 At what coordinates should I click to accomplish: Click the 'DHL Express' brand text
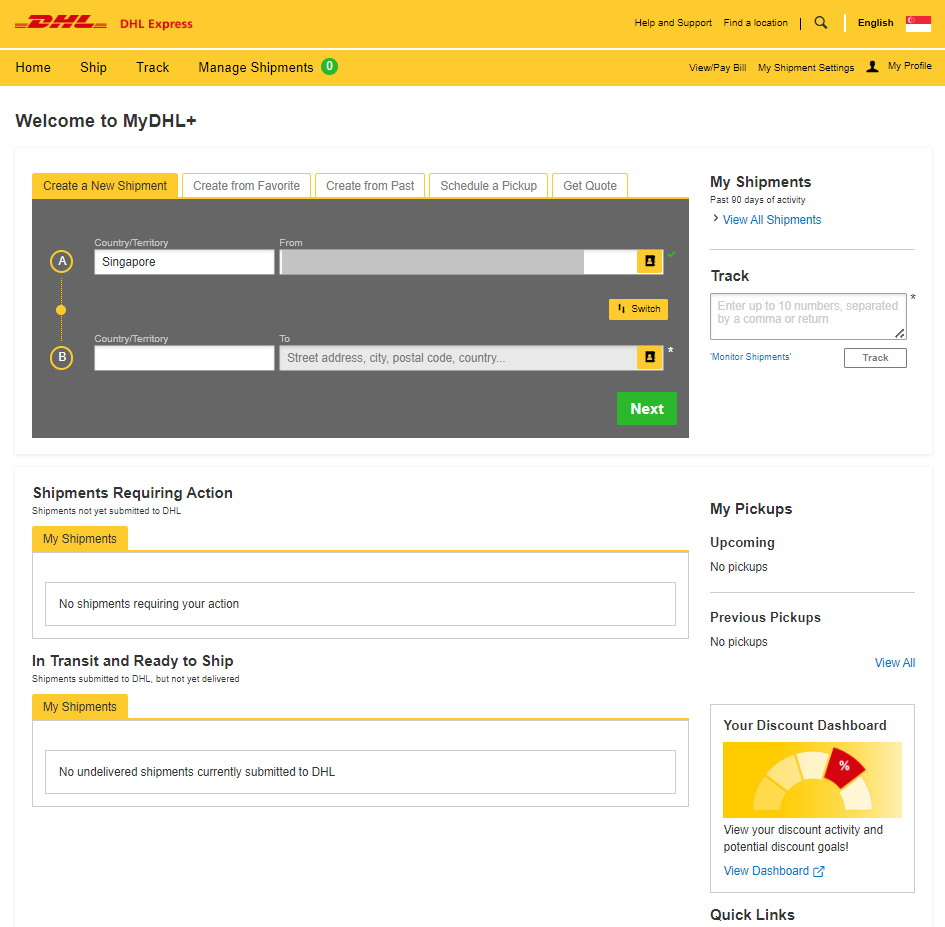tap(156, 24)
